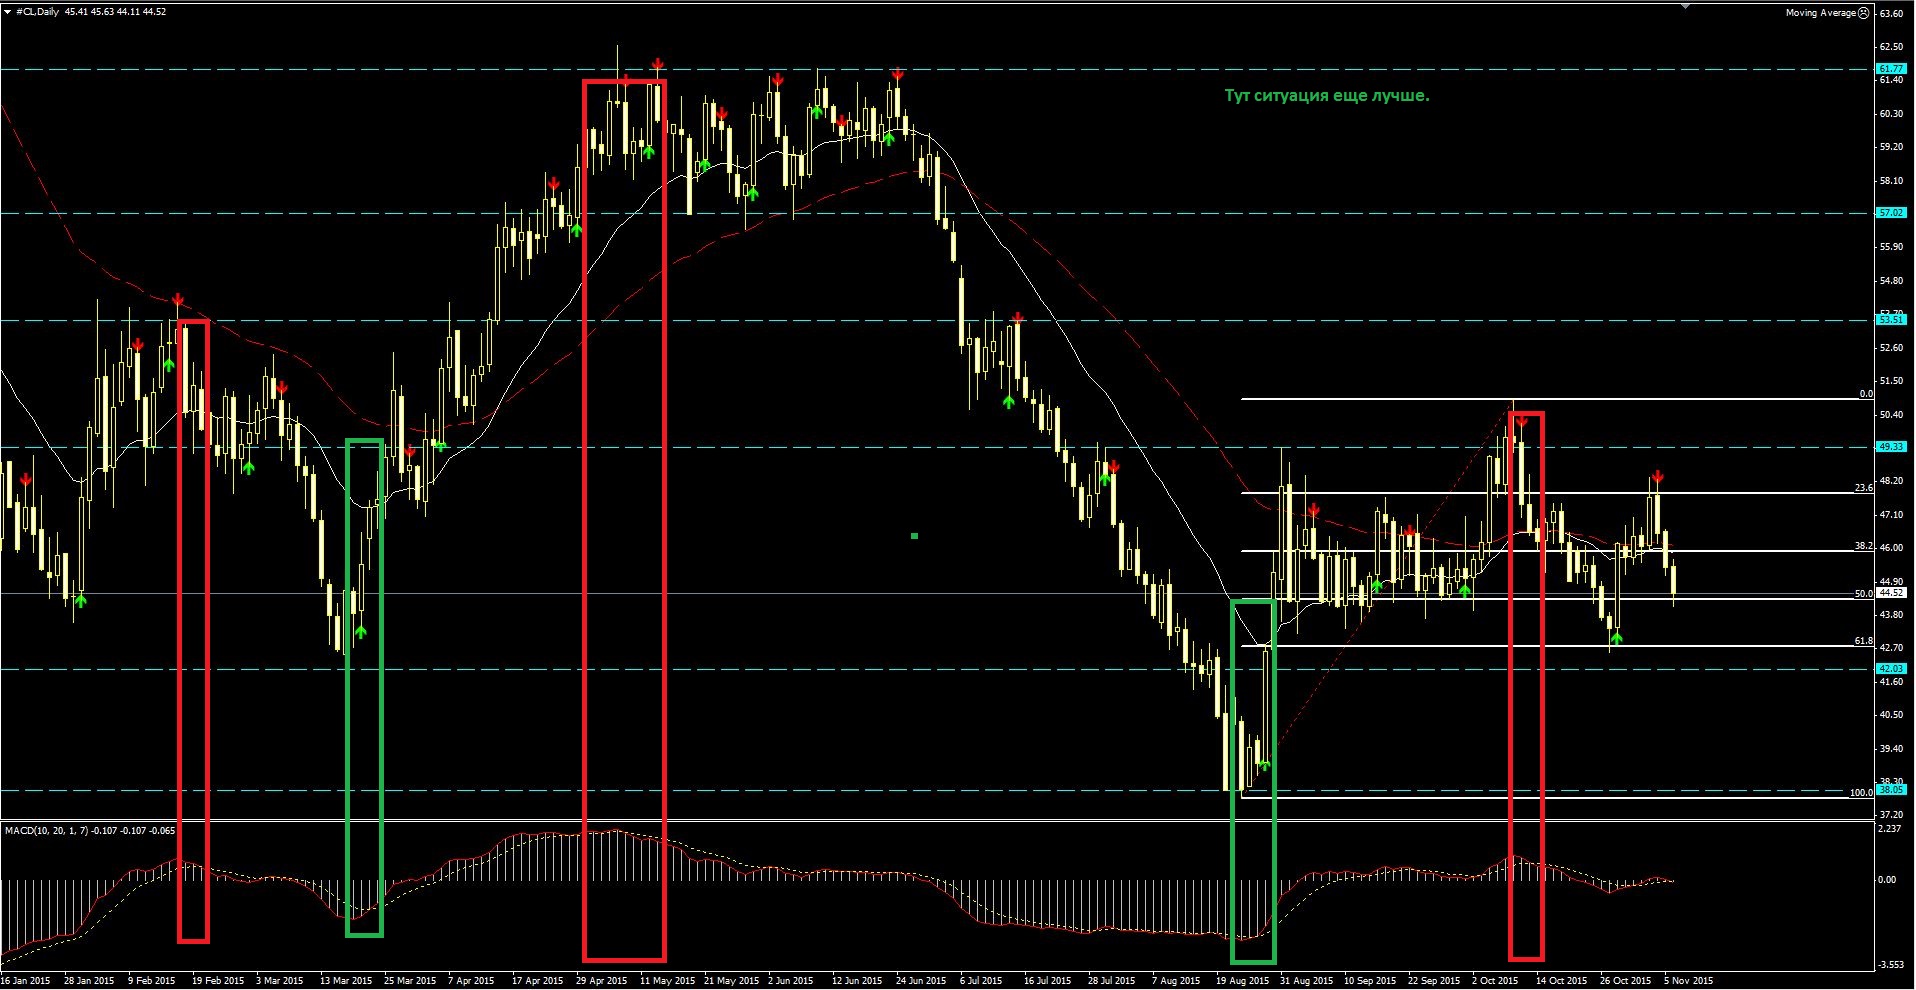Click the 5 Nov 2015 date label
This screenshot has height=990, width=1916.
pyautogui.click(x=1689, y=981)
